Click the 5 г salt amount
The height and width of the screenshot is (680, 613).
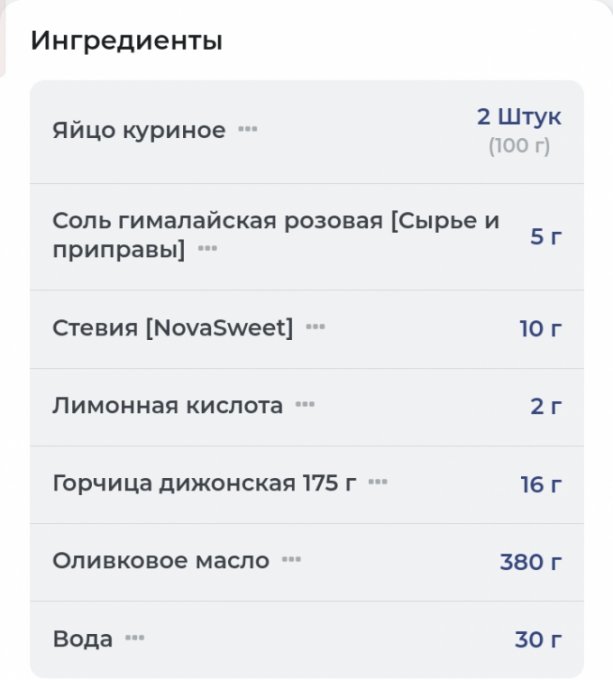tap(545, 237)
